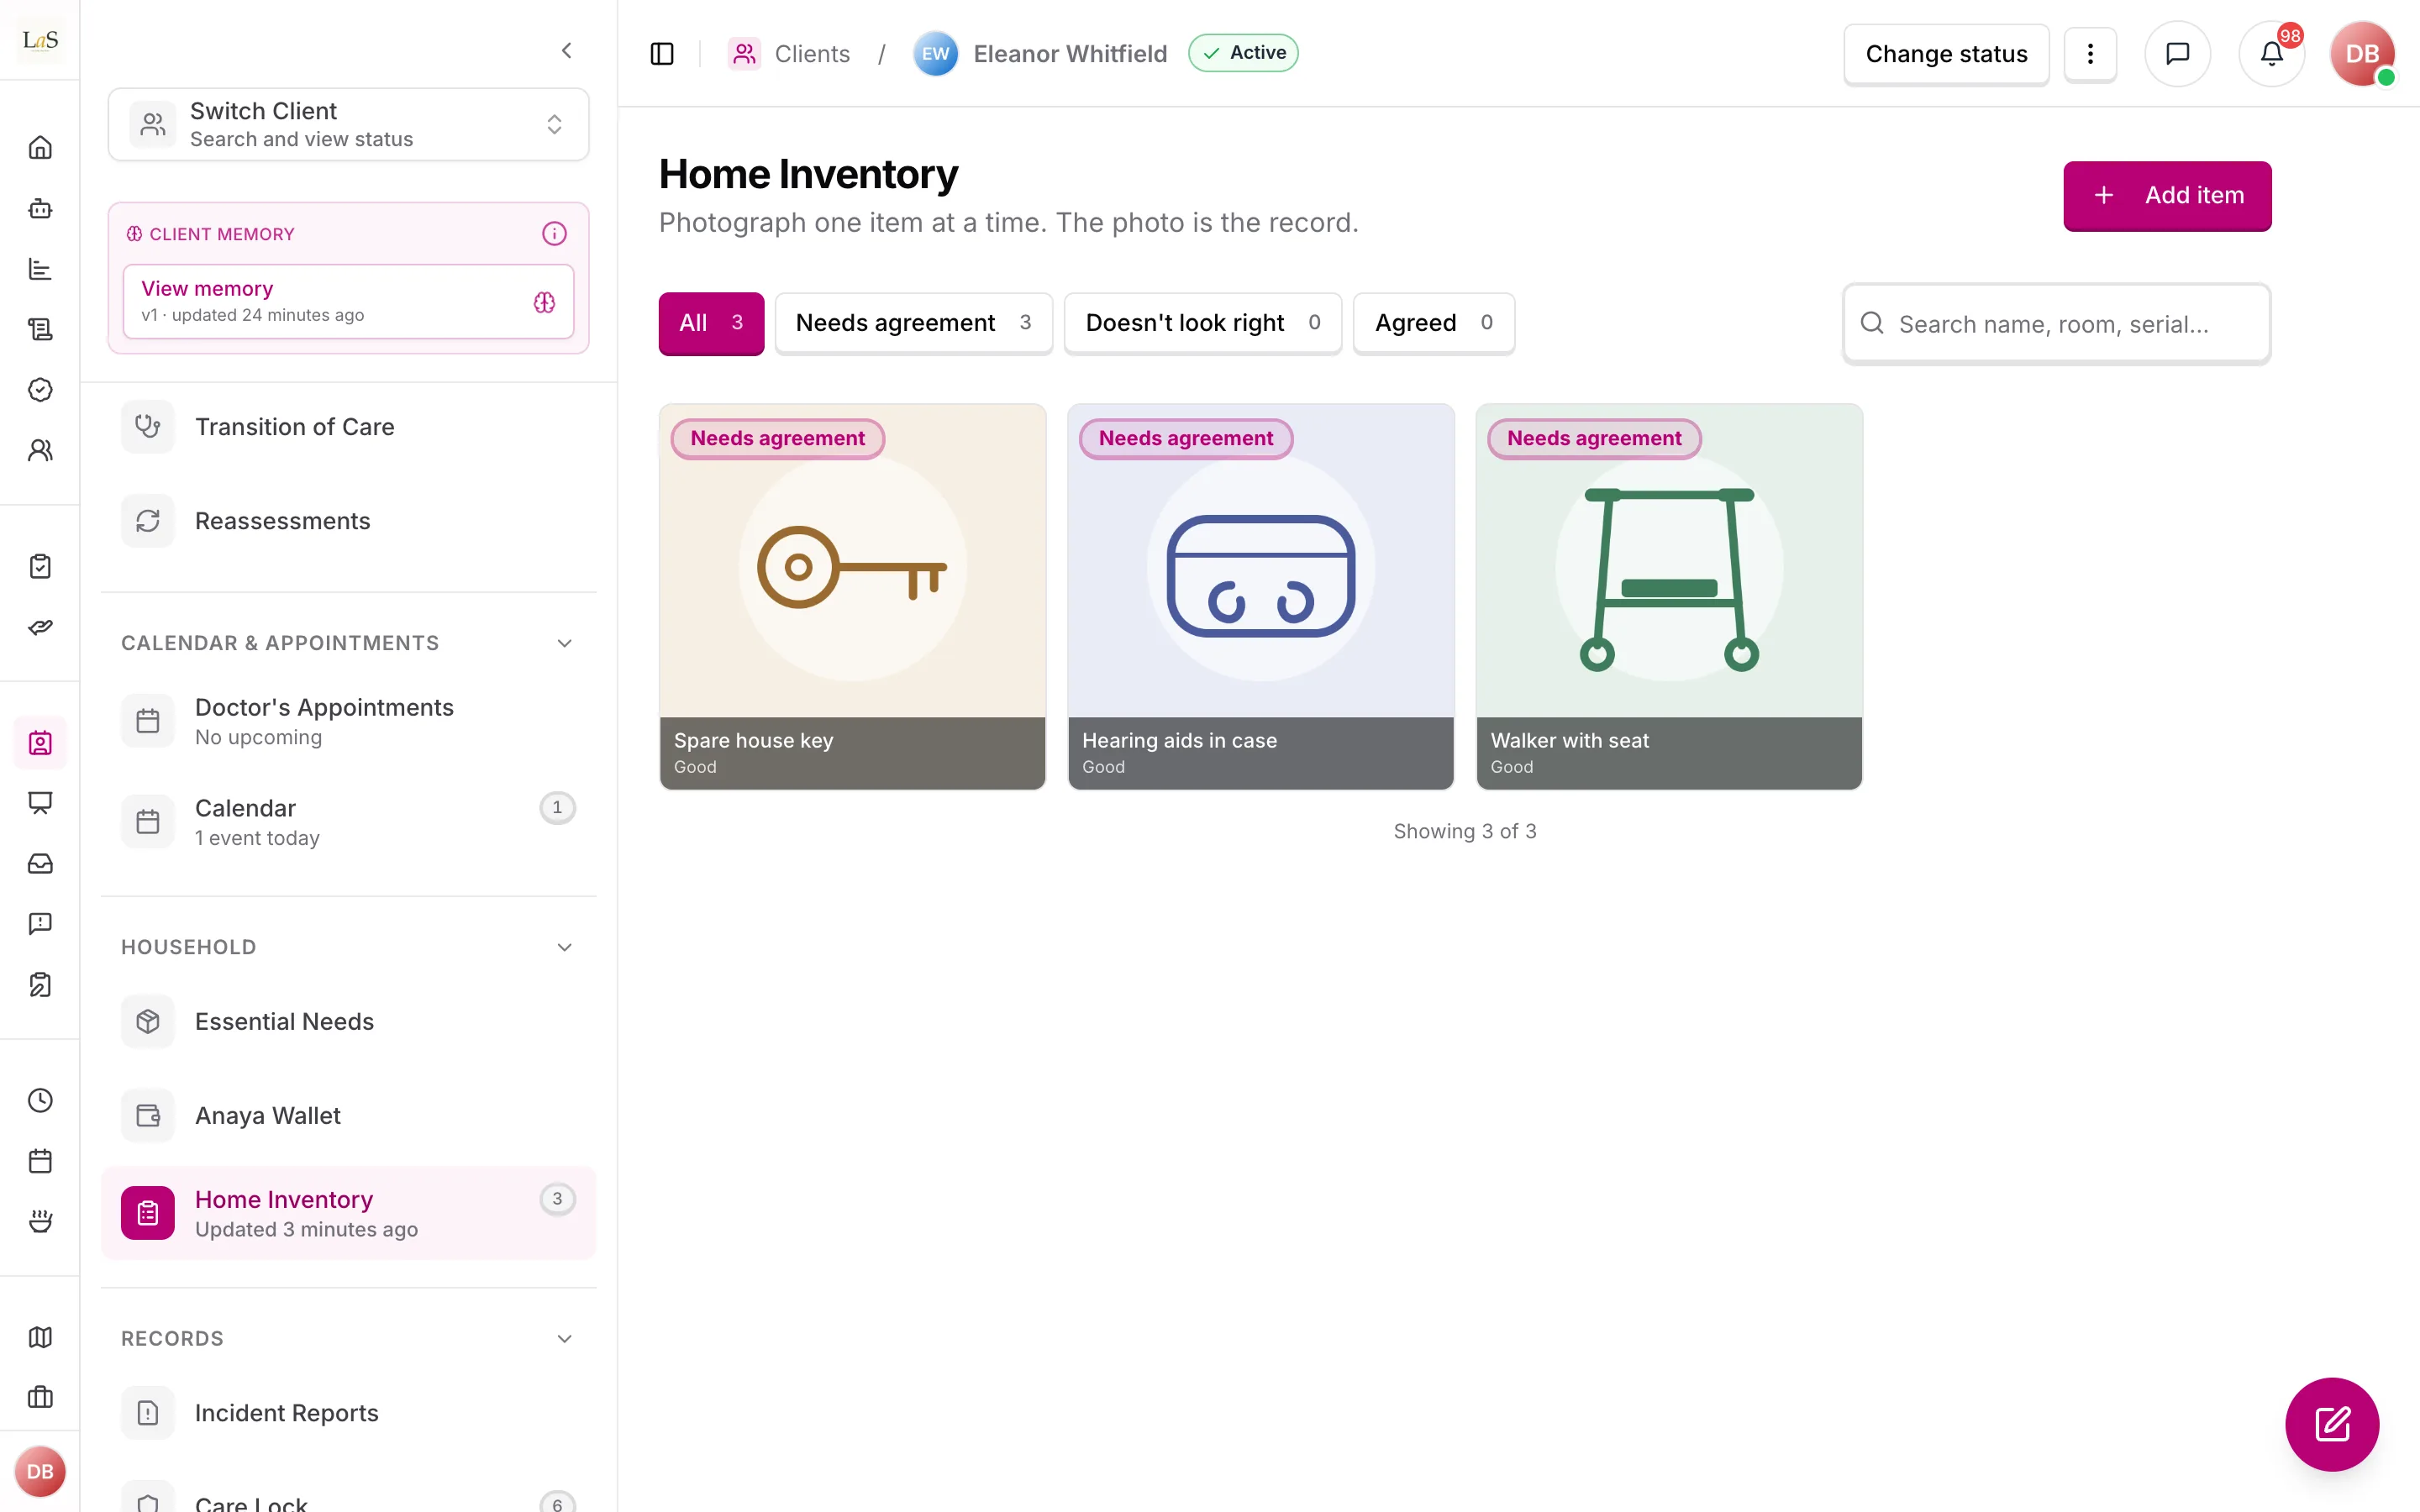Open the chat messages icon in header
Viewport: 2420px width, 1512px height.
[2177, 53]
